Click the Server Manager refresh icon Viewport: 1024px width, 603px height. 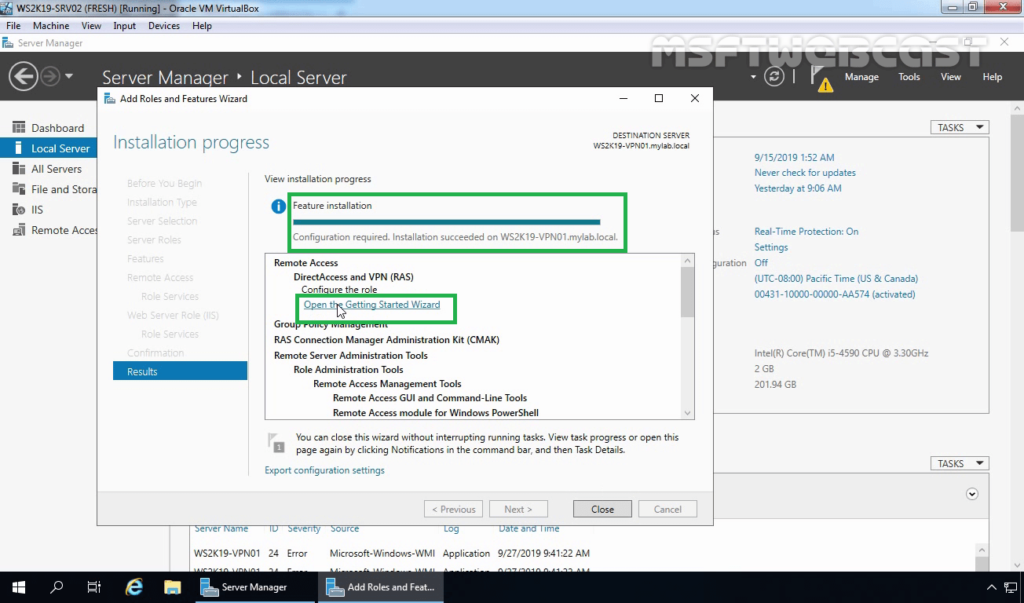pyautogui.click(x=774, y=76)
